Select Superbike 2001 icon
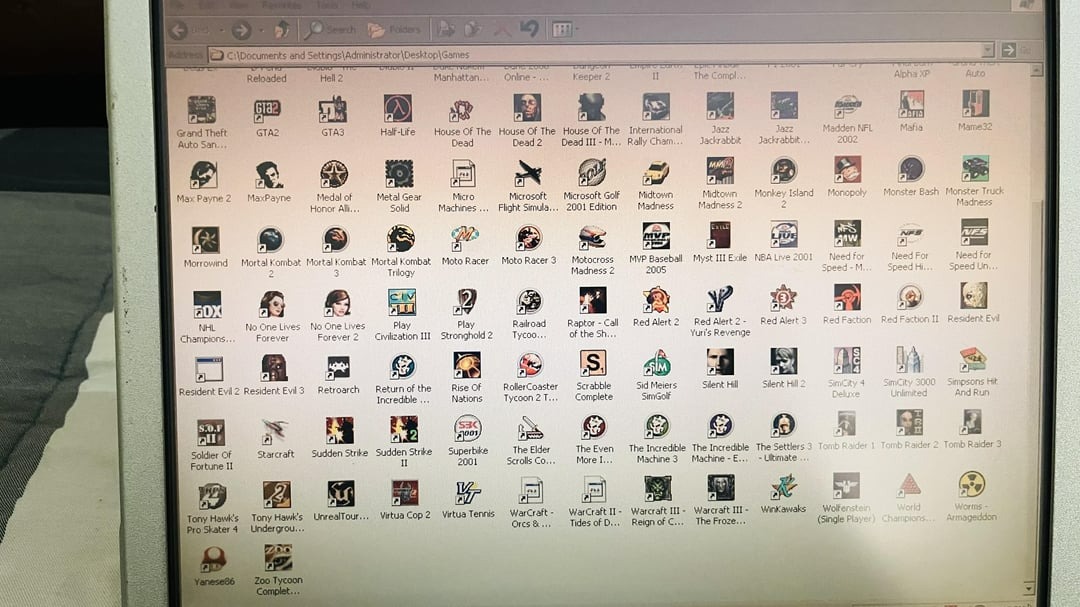Viewport: 1080px width, 607px height. 468,429
